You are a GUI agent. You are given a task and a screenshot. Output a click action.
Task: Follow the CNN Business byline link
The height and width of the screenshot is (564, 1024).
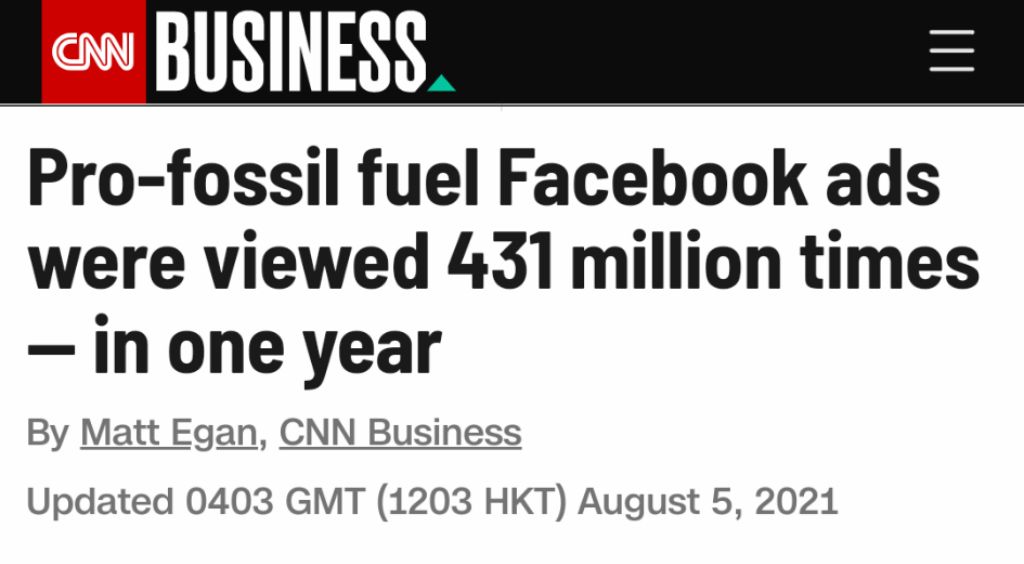pyautogui.click(x=400, y=433)
